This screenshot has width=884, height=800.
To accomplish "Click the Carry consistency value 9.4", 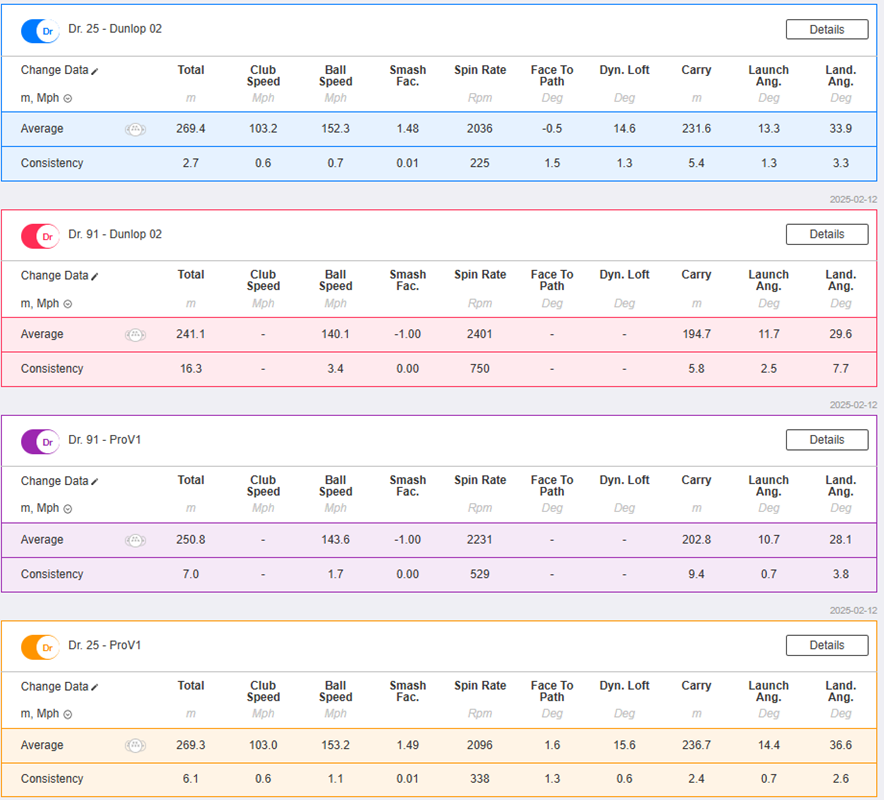I will (696, 574).
